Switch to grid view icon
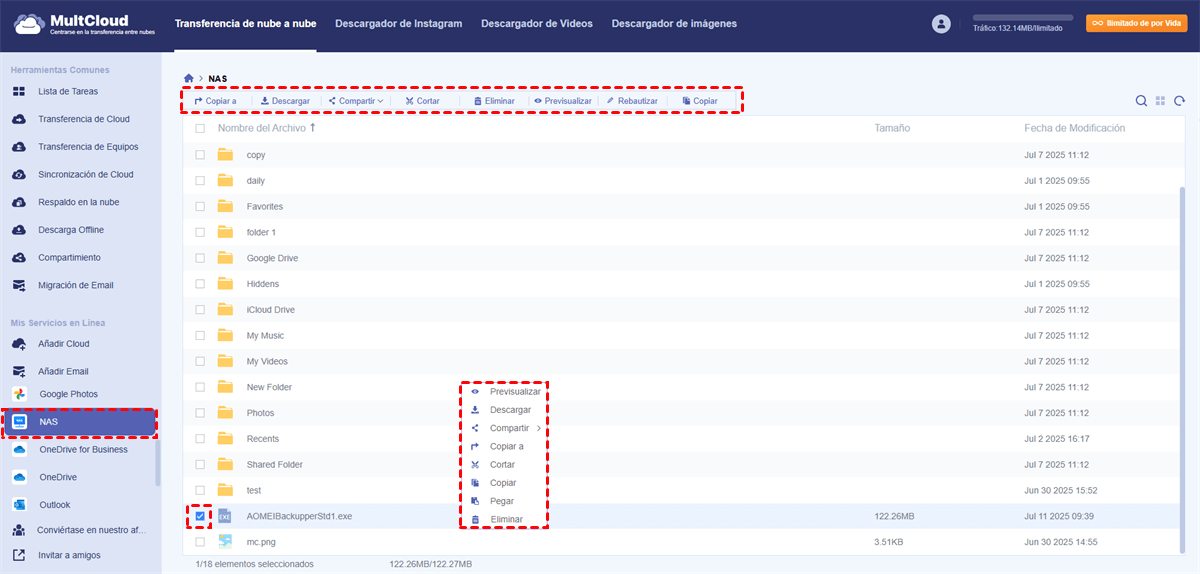The image size is (1200, 574). tap(1161, 101)
